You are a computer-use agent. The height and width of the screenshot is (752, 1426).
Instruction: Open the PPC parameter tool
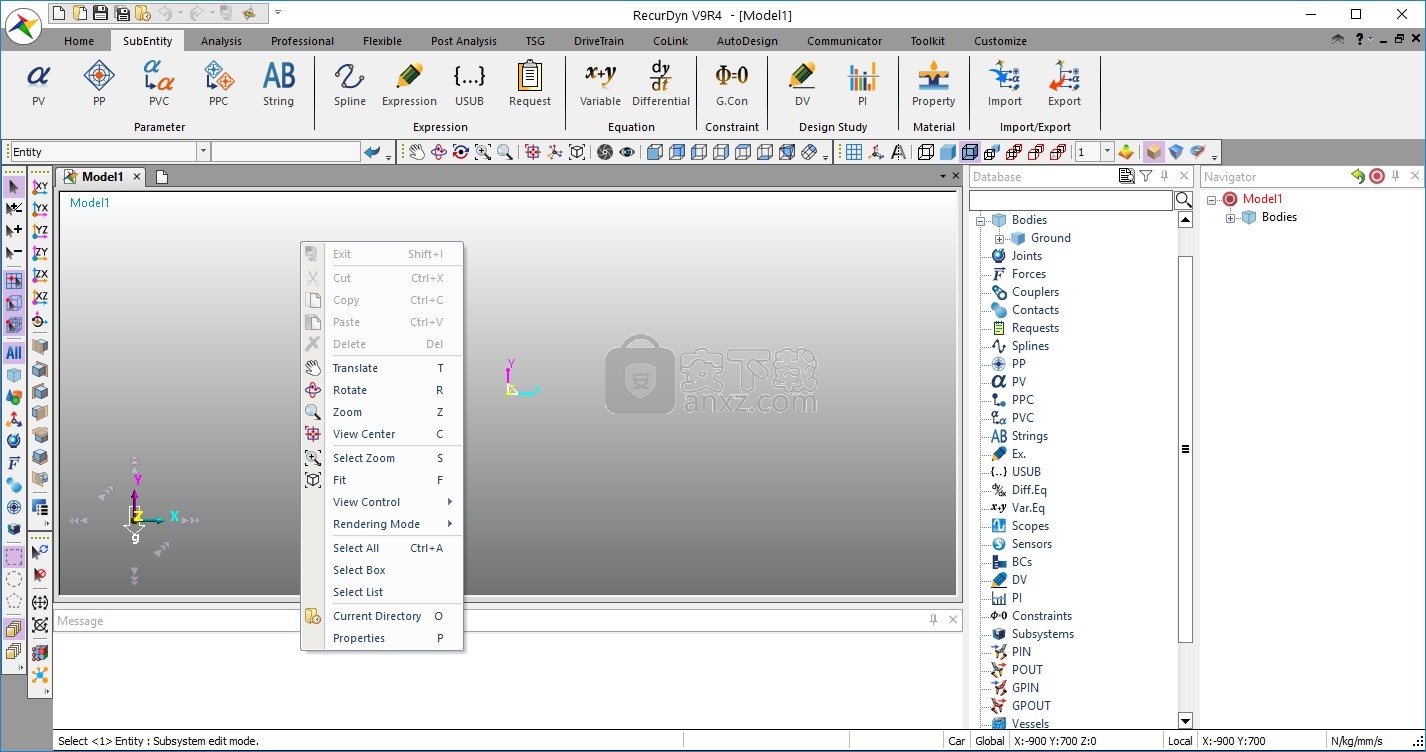pos(218,83)
